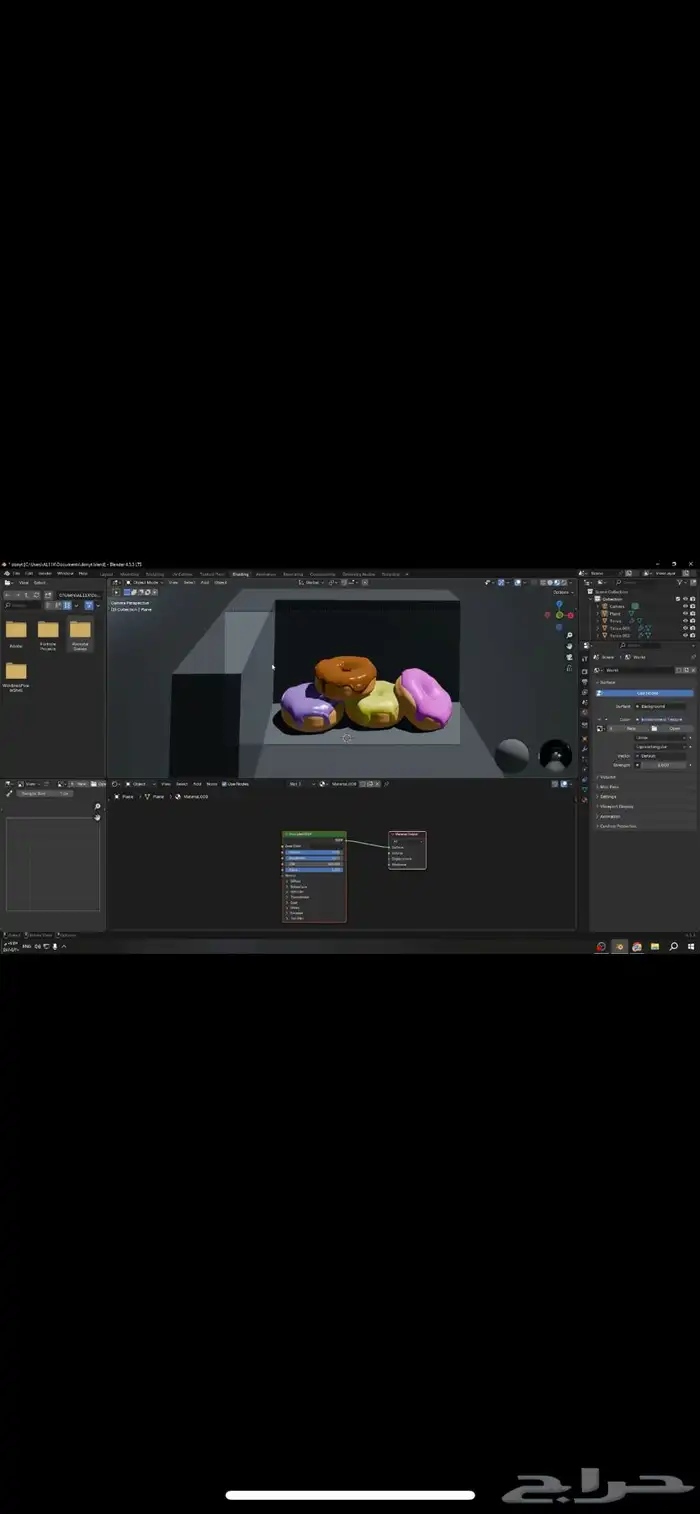Viewport: 700px width, 1514px height.
Task: Switch to the Shading workspace tab
Action: coord(240,574)
